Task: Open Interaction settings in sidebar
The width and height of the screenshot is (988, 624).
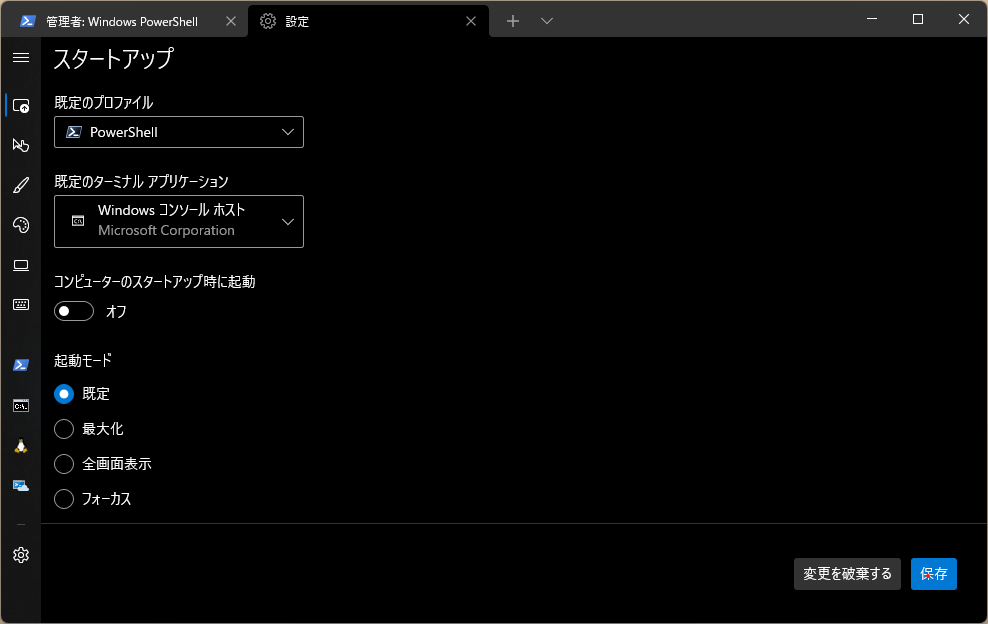Action: point(20,145)
